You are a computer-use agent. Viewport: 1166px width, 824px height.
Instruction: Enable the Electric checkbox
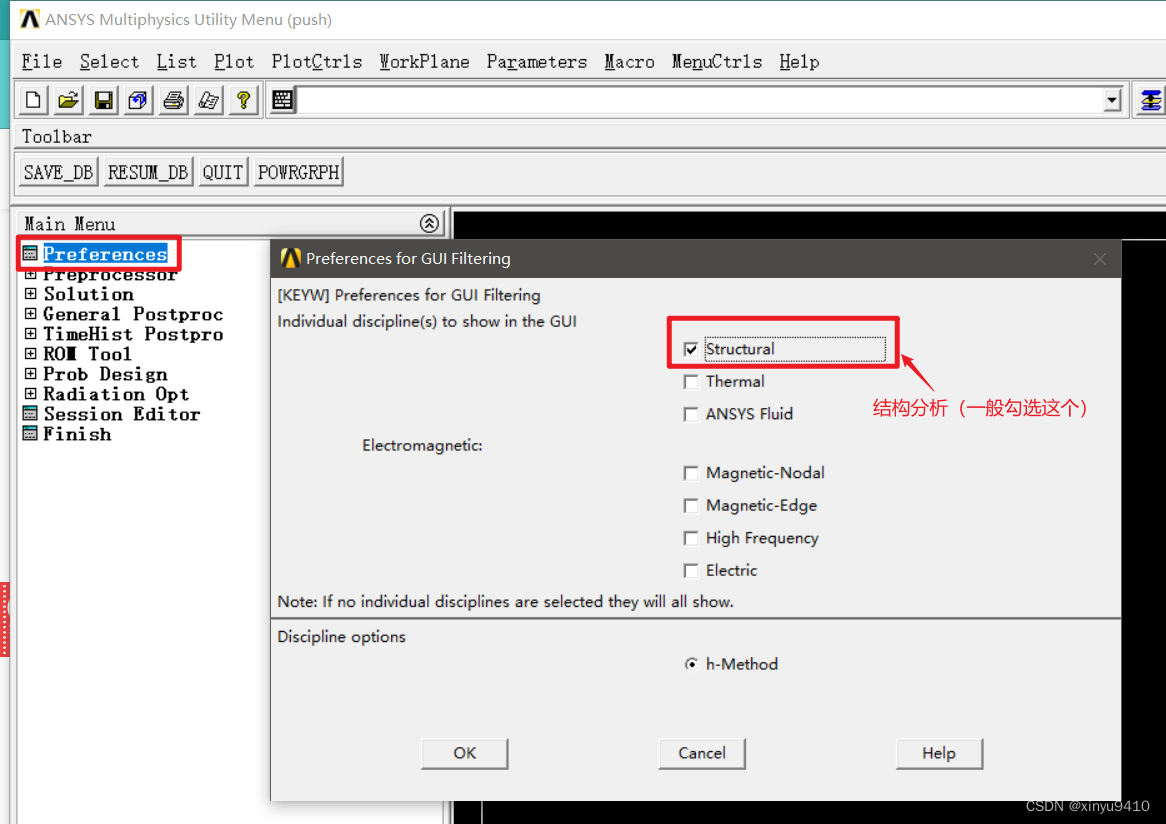[x=691, y=570]
